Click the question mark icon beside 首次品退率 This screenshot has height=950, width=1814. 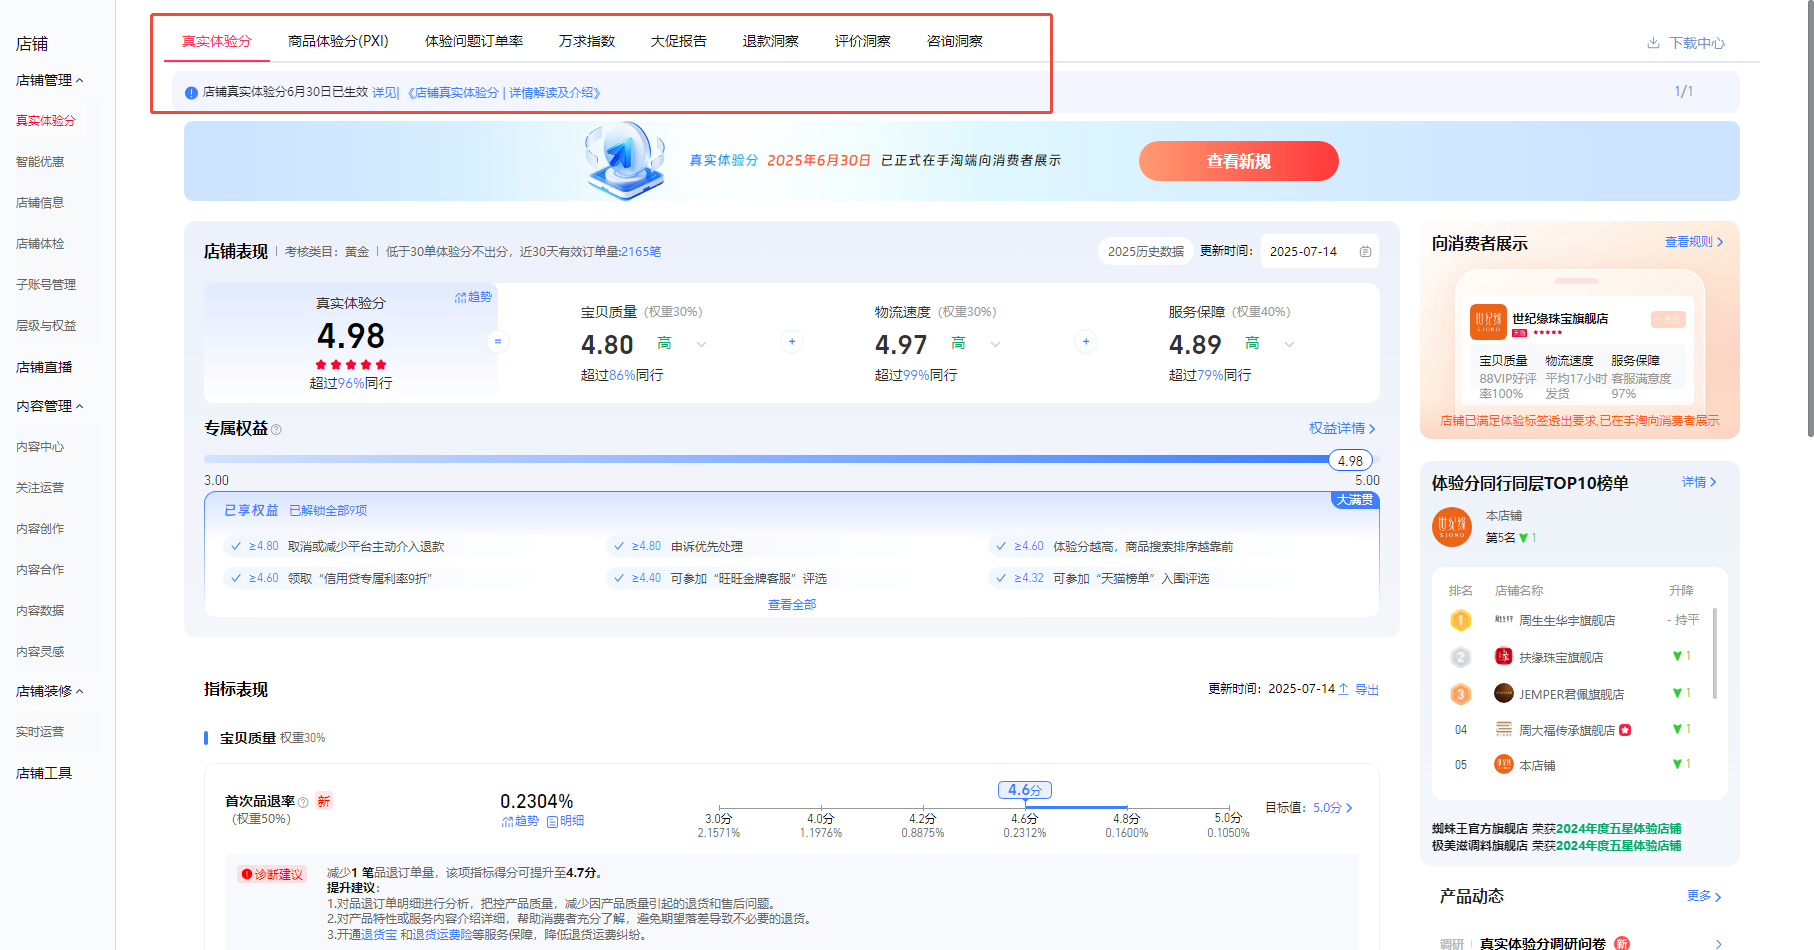[303, 802]
